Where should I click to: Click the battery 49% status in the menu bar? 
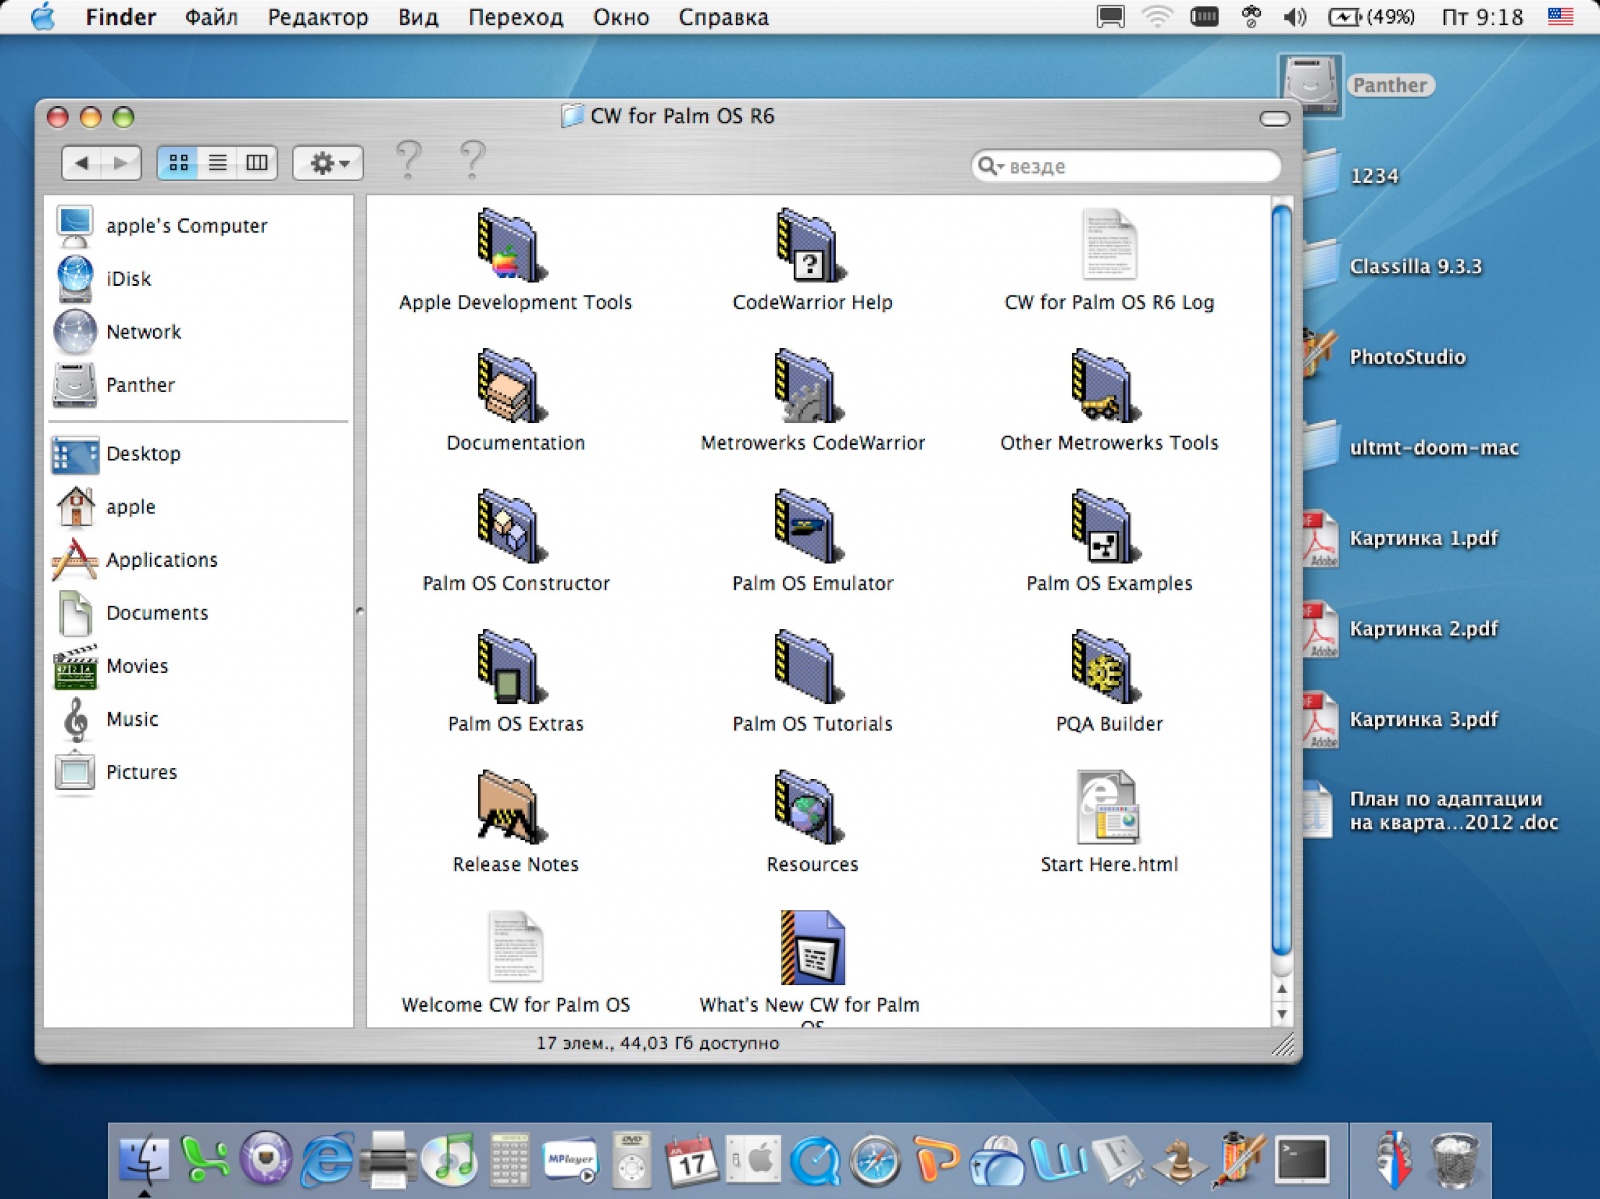[x=1371, y=17]
